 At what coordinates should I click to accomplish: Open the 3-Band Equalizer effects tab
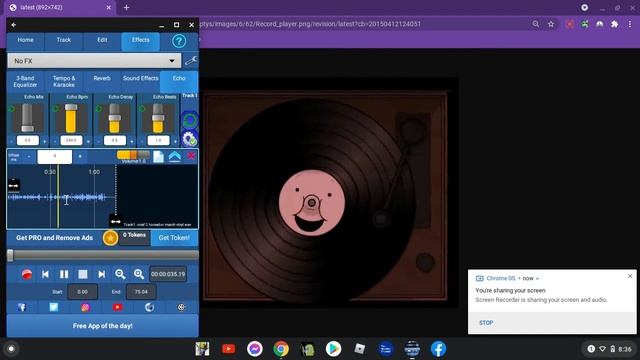(25, 81)
